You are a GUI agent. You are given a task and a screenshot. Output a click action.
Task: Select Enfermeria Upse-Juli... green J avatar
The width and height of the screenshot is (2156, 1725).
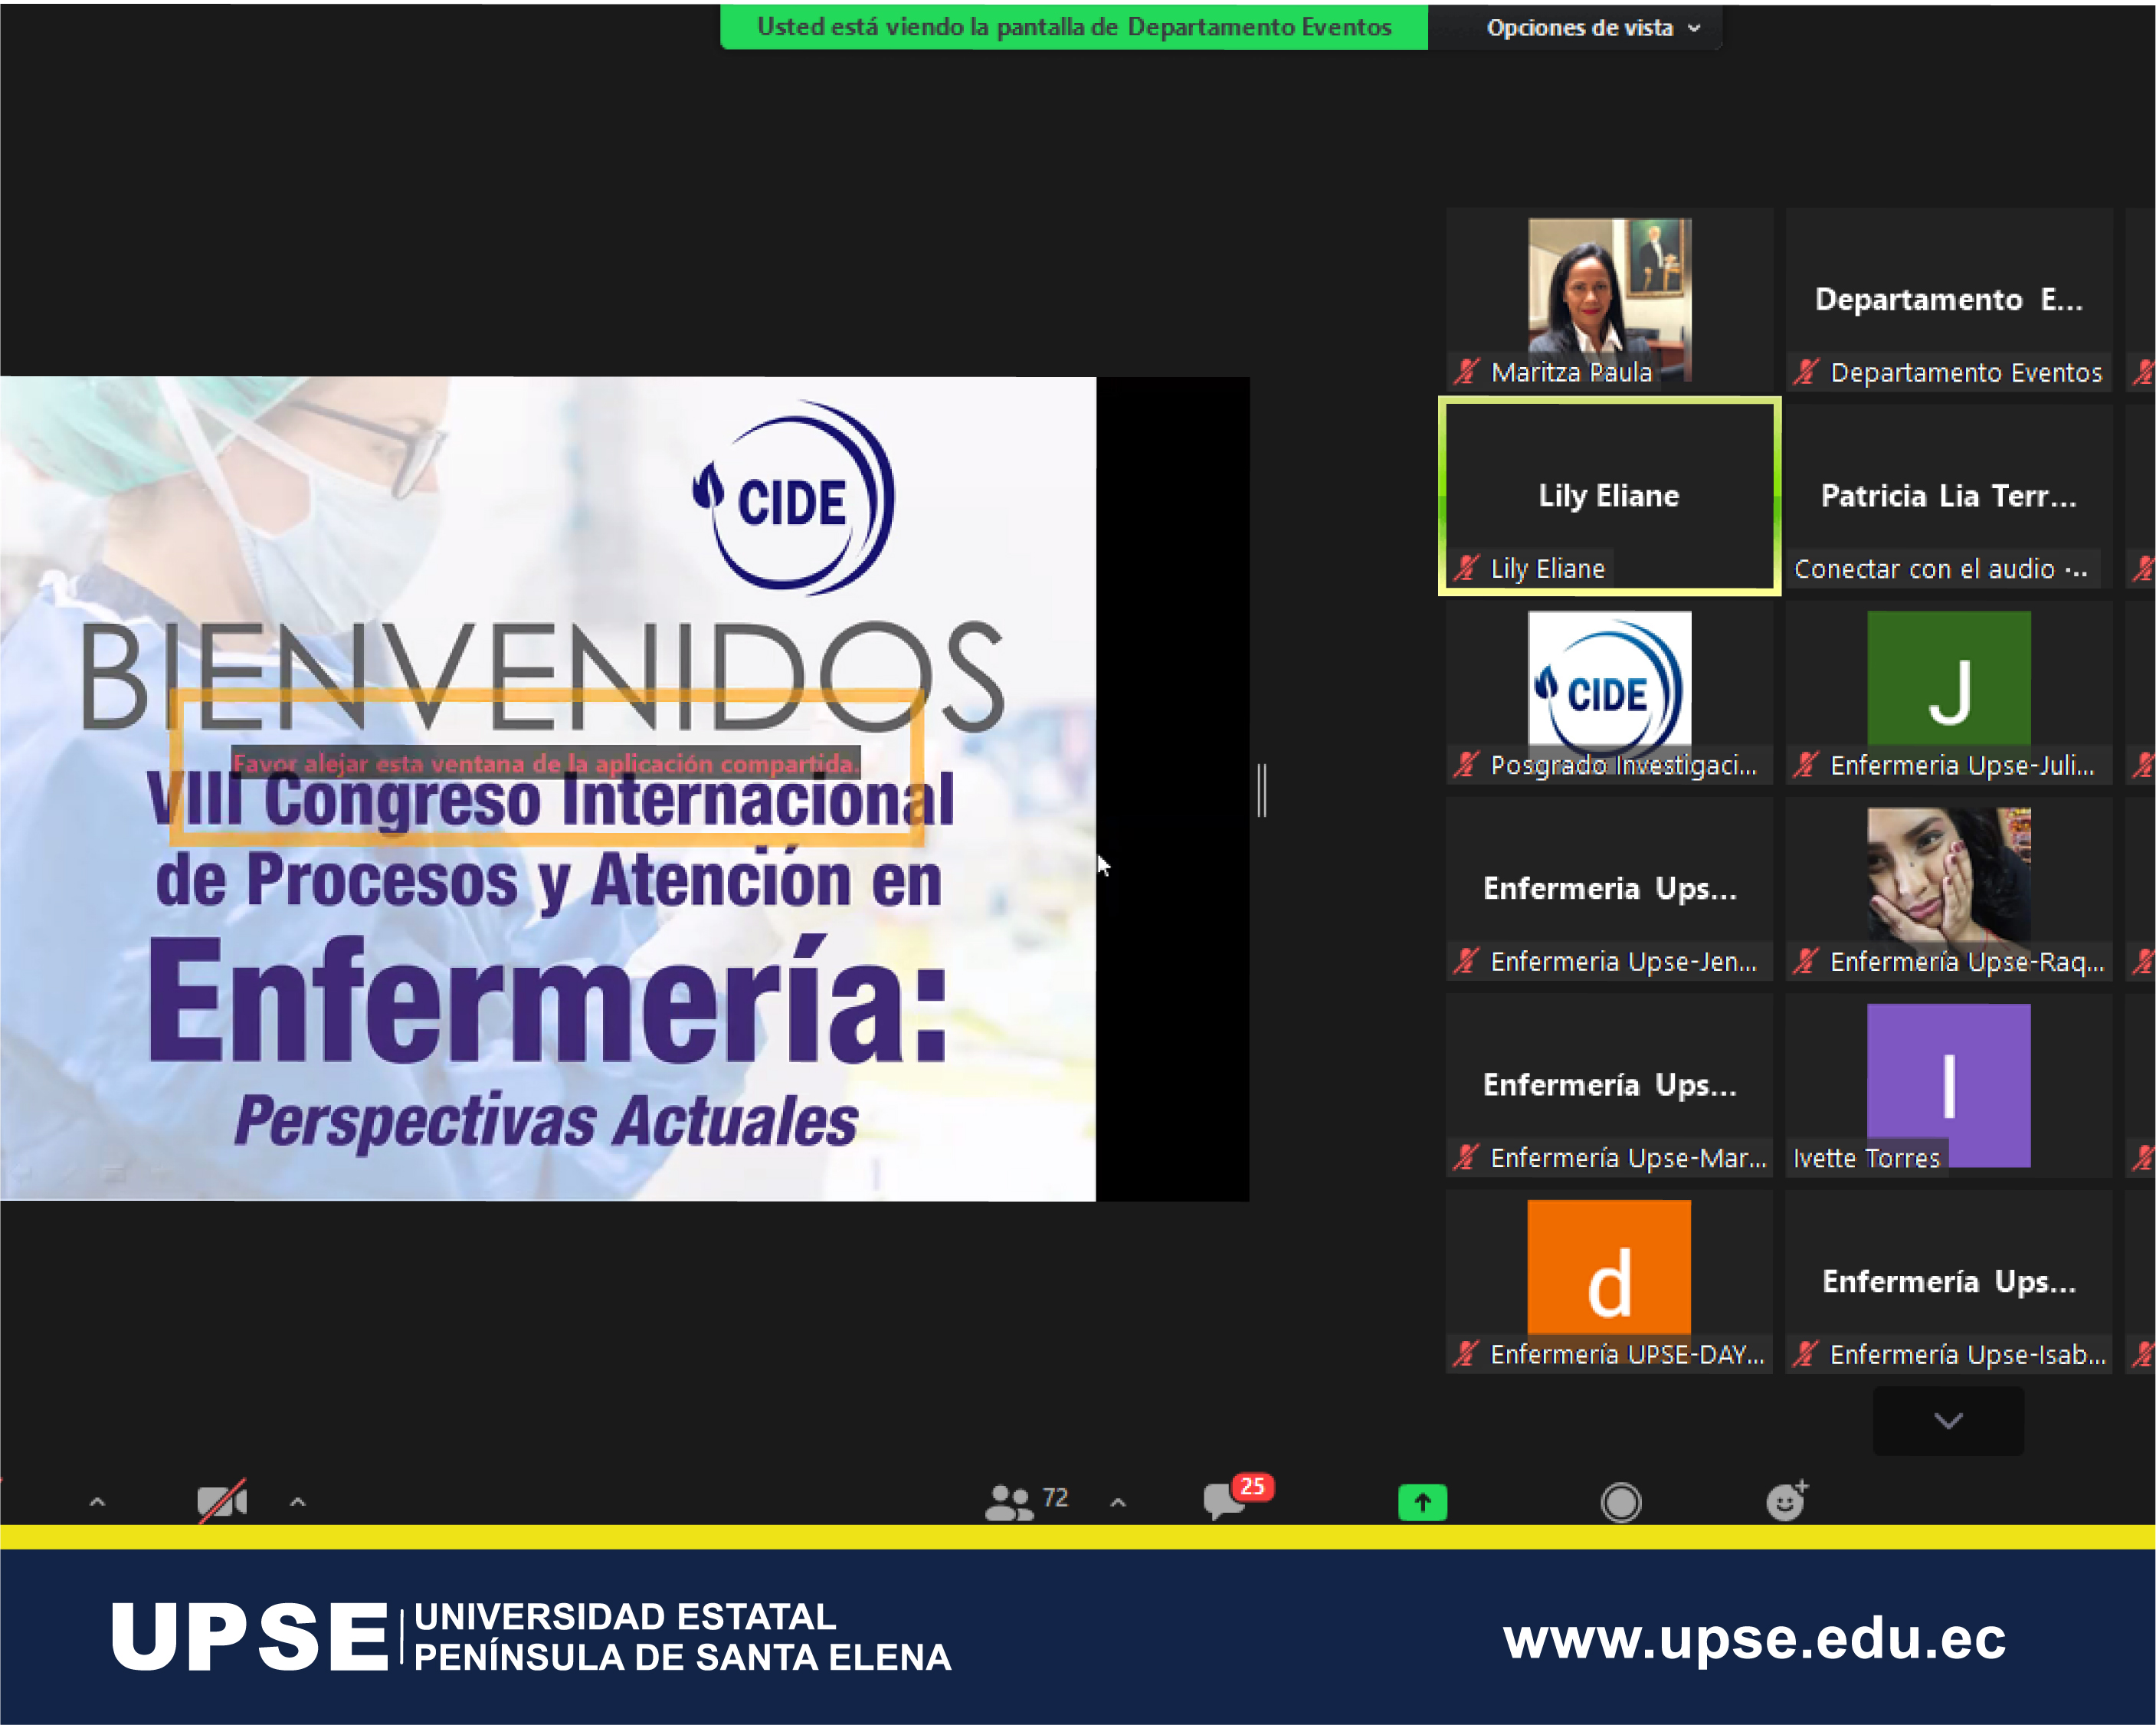1948,692
